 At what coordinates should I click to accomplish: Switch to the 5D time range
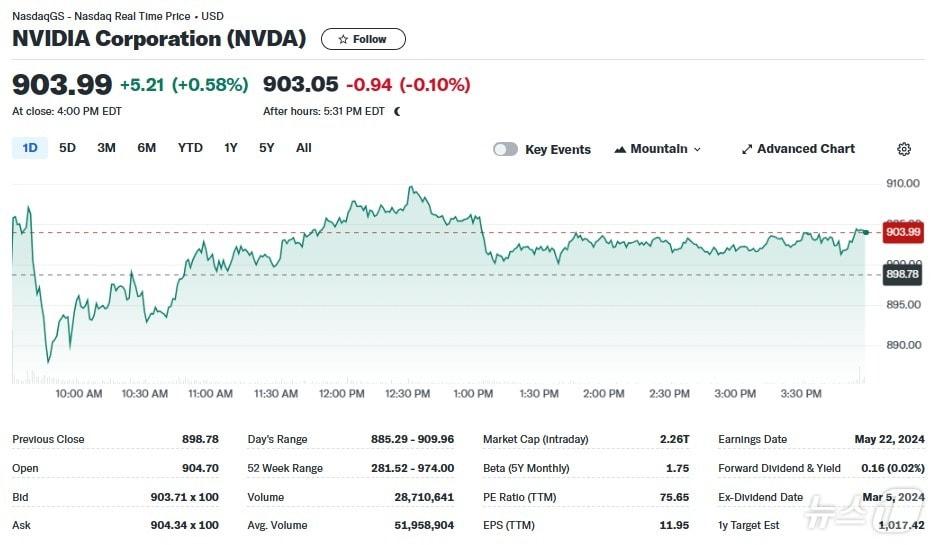67,148
